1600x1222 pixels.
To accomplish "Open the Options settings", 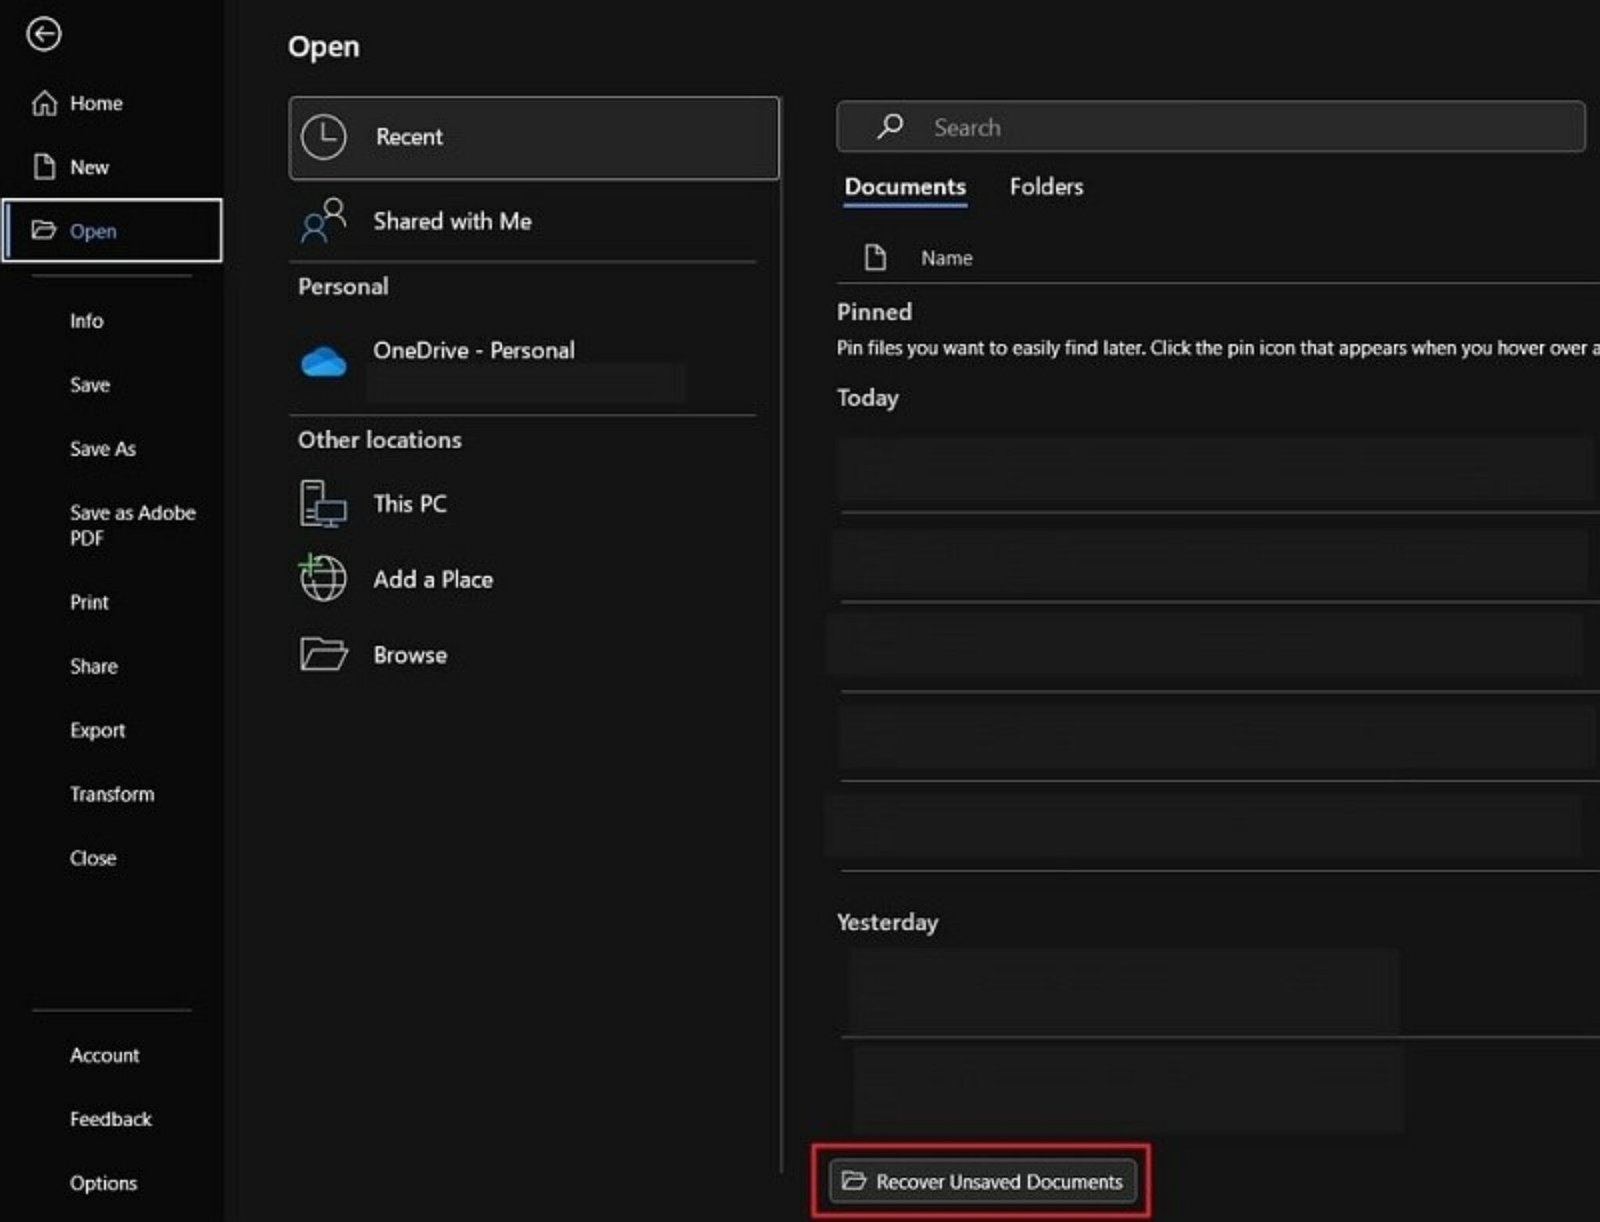I will coord(103,1183).
